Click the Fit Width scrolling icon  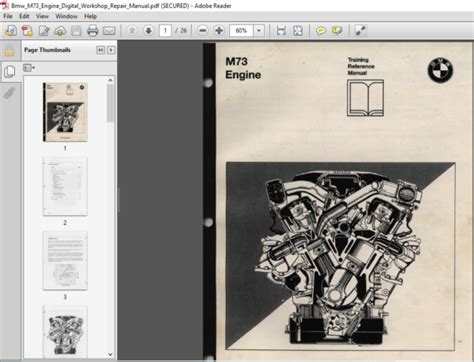[x=281, y=31]
